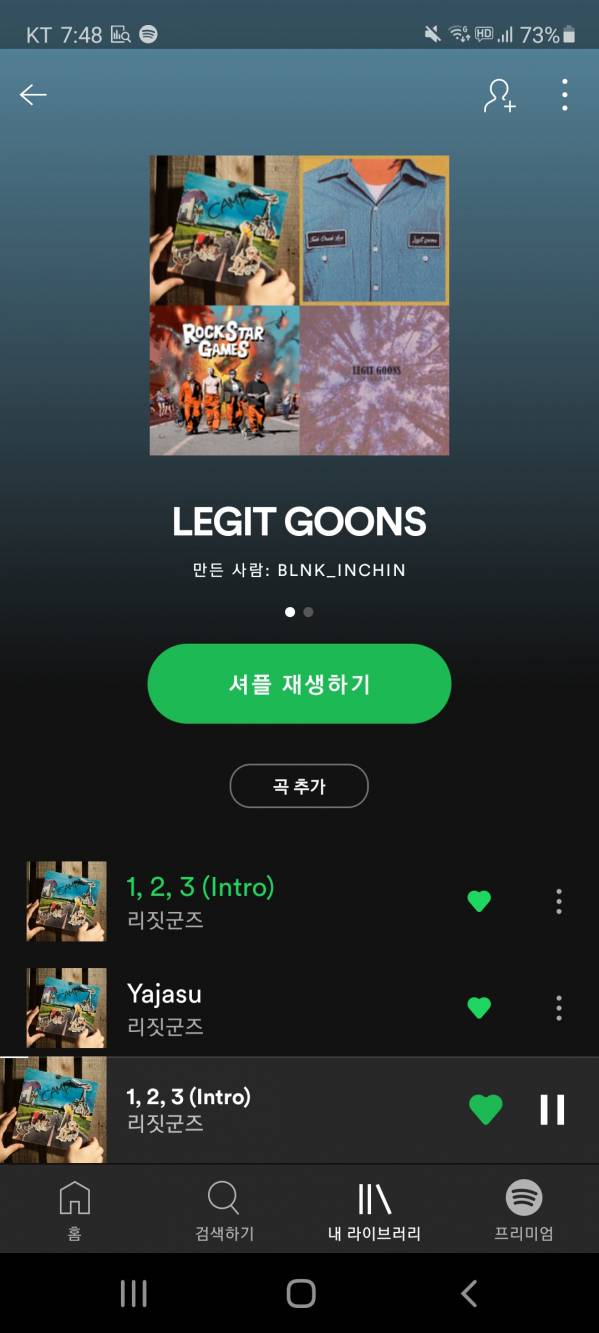Open more options for the Yajasu track
Viewport: 599px width, 1333px height.
559,1007
